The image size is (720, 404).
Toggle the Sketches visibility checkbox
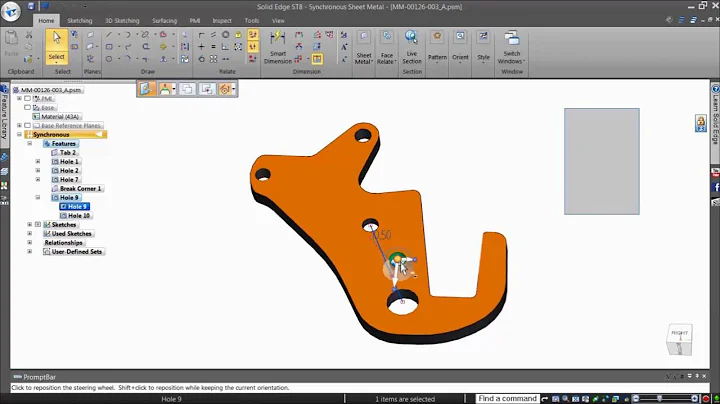[38, 224]
